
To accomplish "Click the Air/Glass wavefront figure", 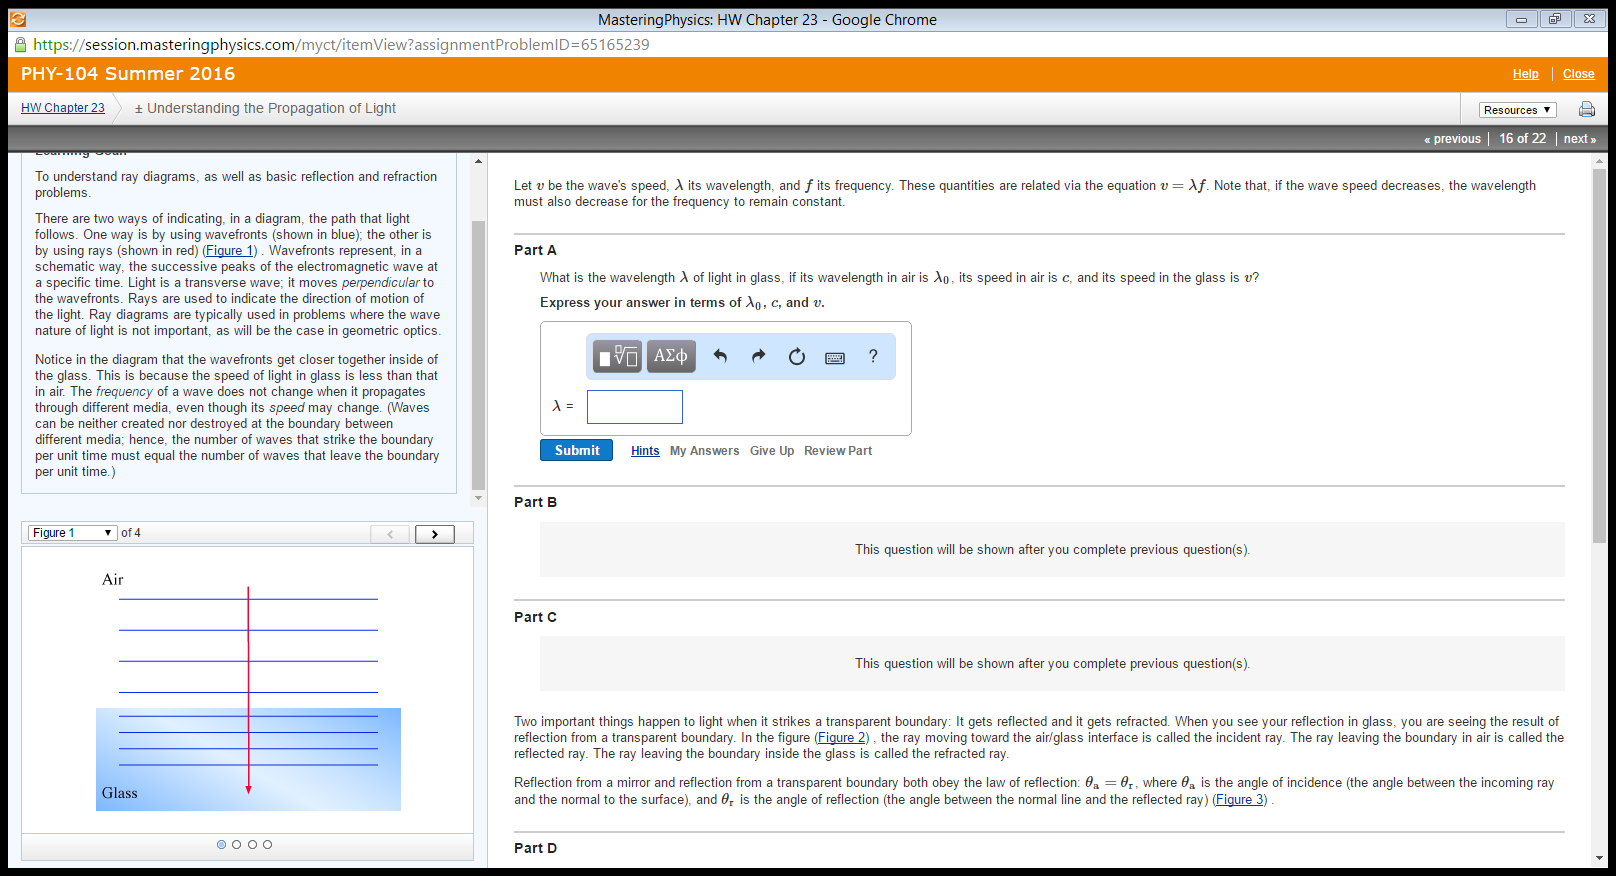I will [x=248, y=690].
